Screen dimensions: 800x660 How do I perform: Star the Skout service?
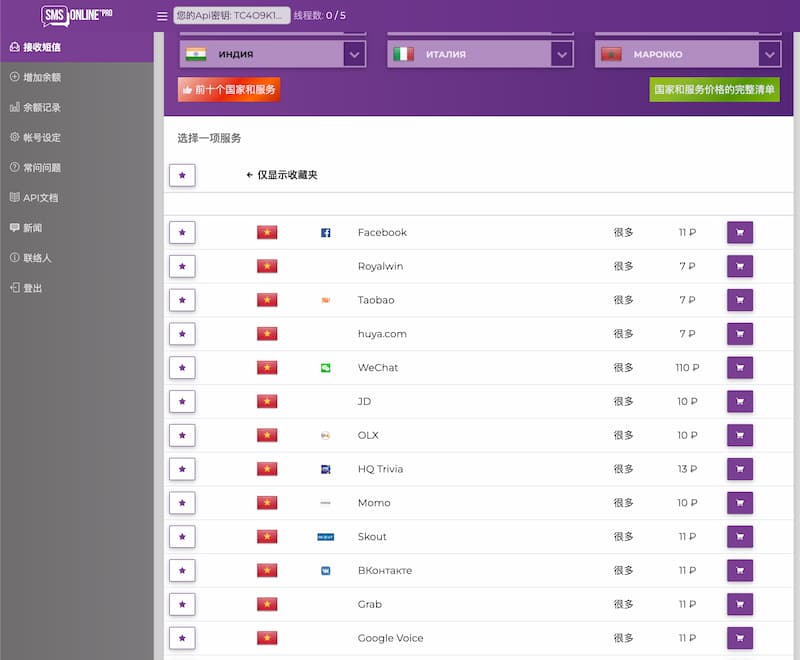tap(182, 537)
